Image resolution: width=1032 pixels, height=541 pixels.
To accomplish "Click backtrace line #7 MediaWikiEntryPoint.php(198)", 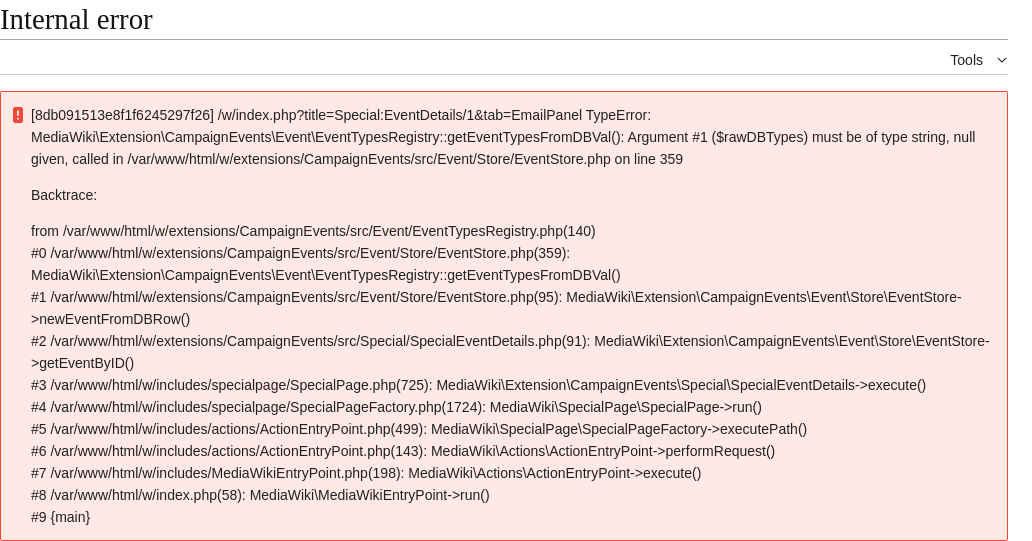I will click(366, 473).
